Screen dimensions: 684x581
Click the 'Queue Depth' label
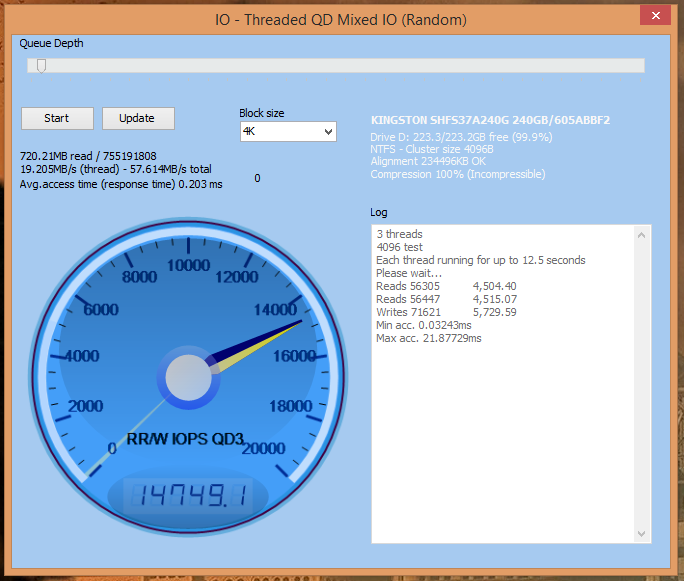click(x=51, y=43)
